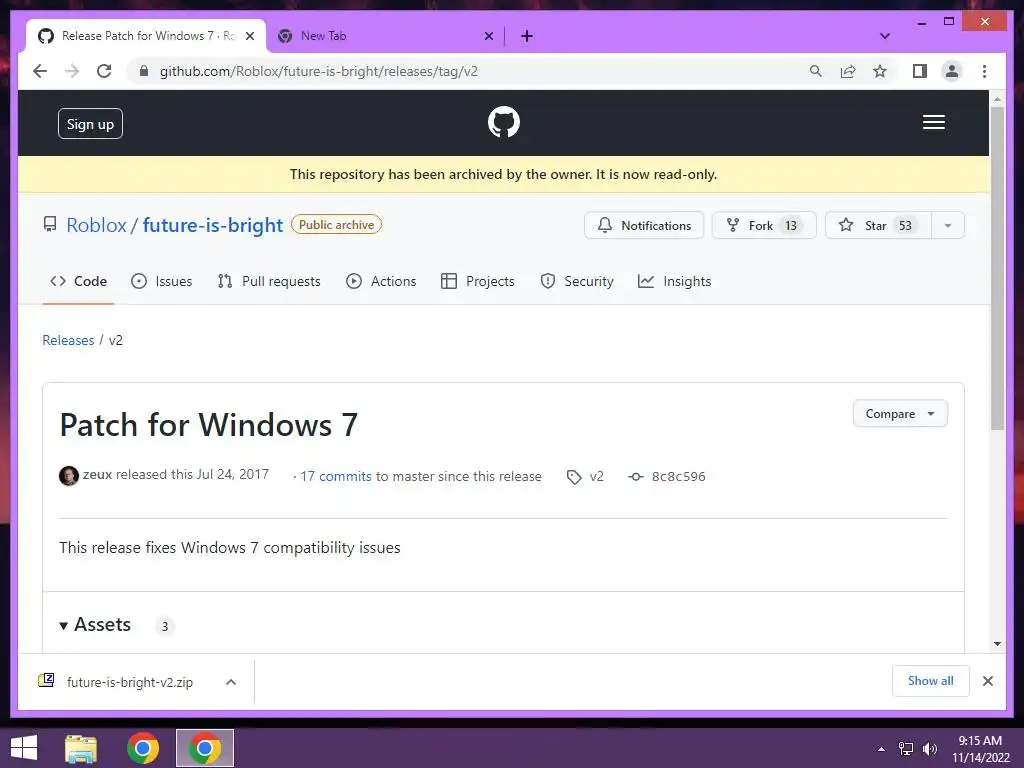
Task: Click the Sign up button
Action: click(x=90, y=123)
